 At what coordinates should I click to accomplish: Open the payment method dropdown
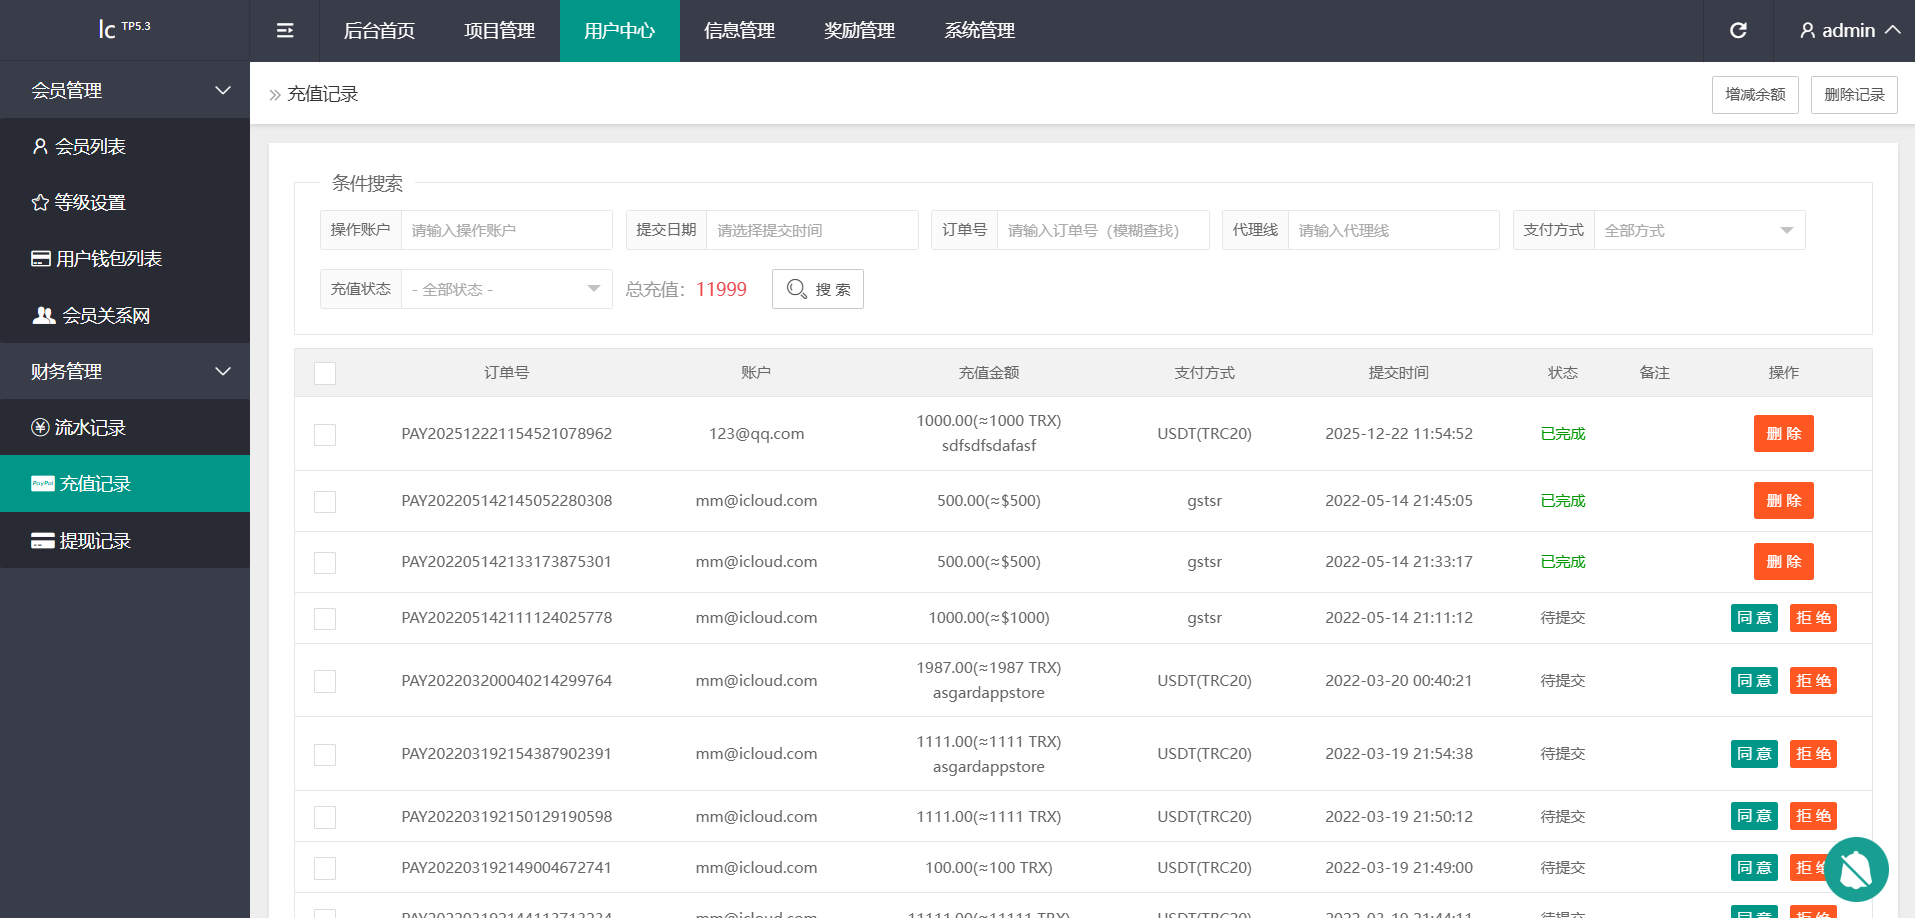tap(1698, 230)
